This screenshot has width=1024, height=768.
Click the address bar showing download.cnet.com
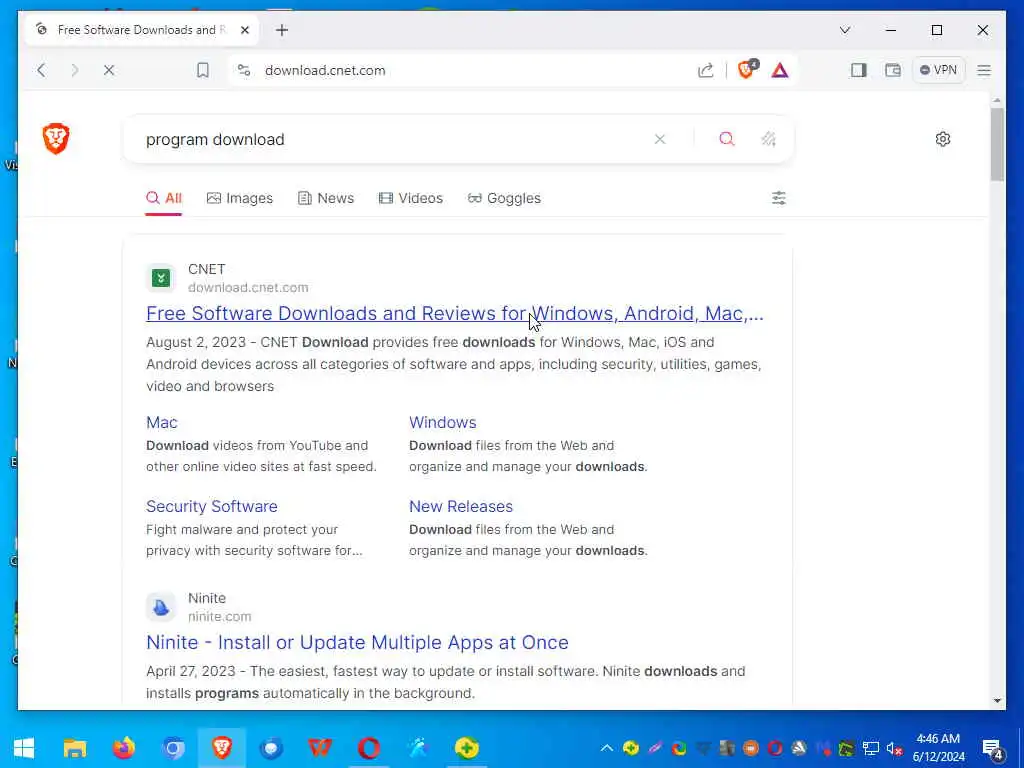[x=325, y=70]
